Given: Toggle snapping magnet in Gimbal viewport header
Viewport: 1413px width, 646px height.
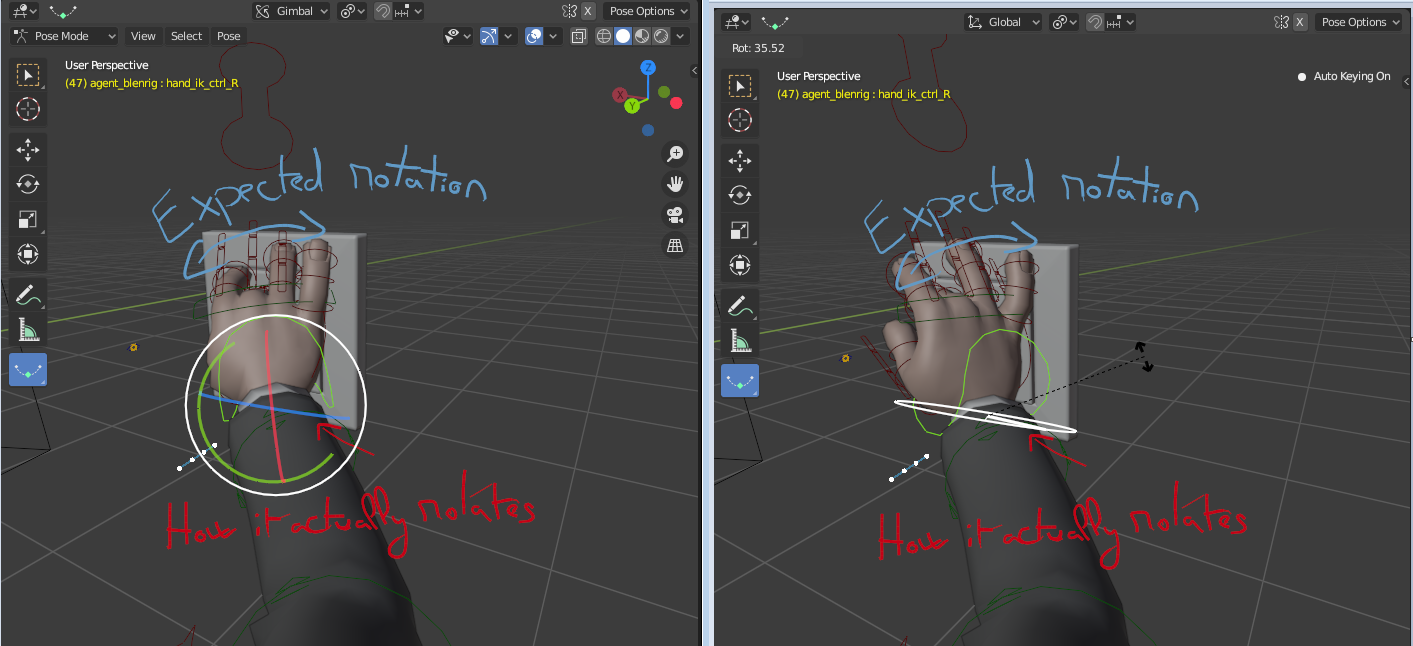Looking at the screenshot, I should click(x=383, y=11).
